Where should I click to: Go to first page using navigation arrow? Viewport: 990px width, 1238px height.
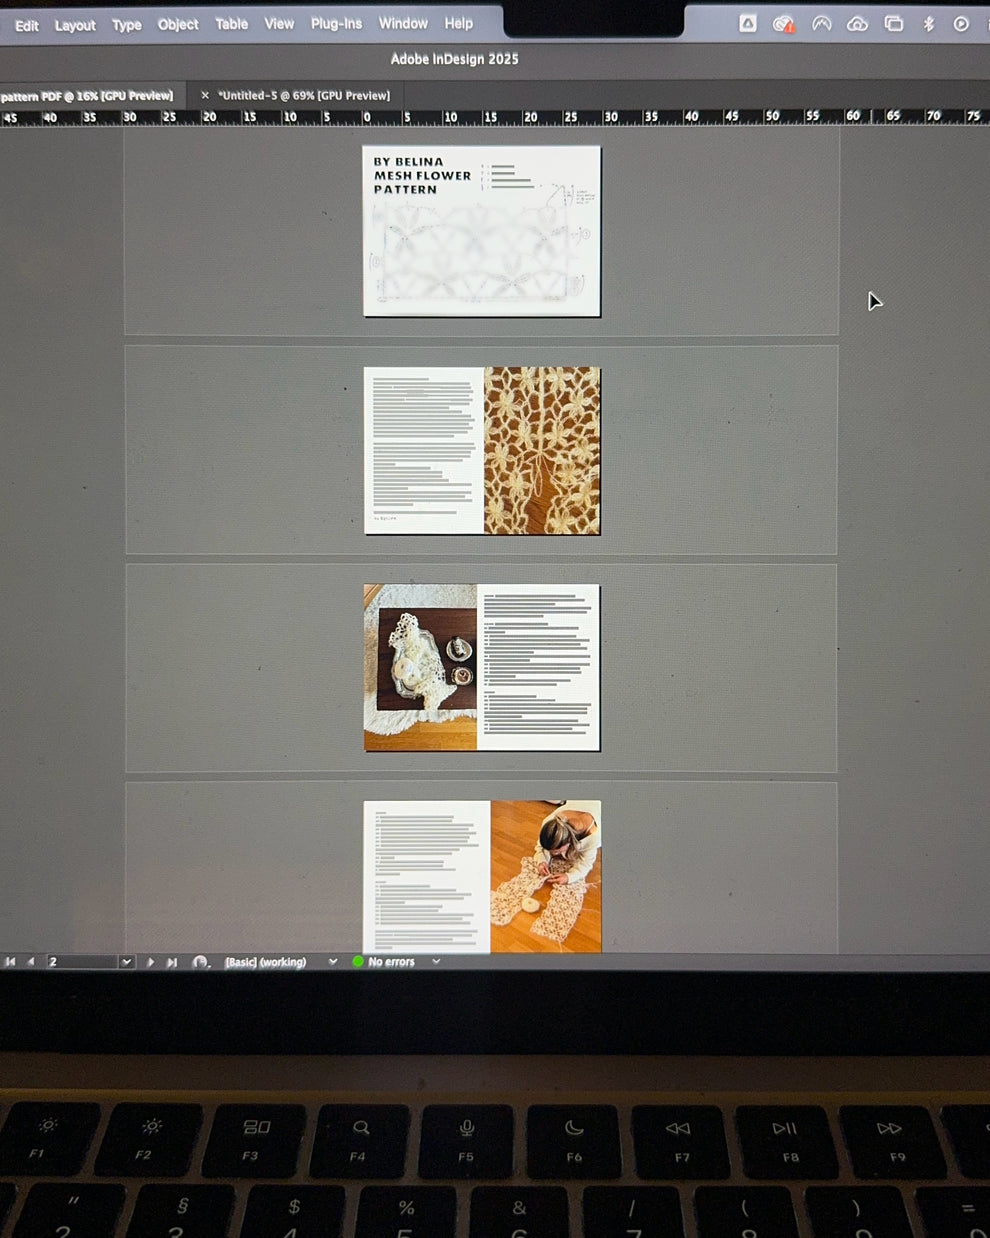(x=10, y=962)
